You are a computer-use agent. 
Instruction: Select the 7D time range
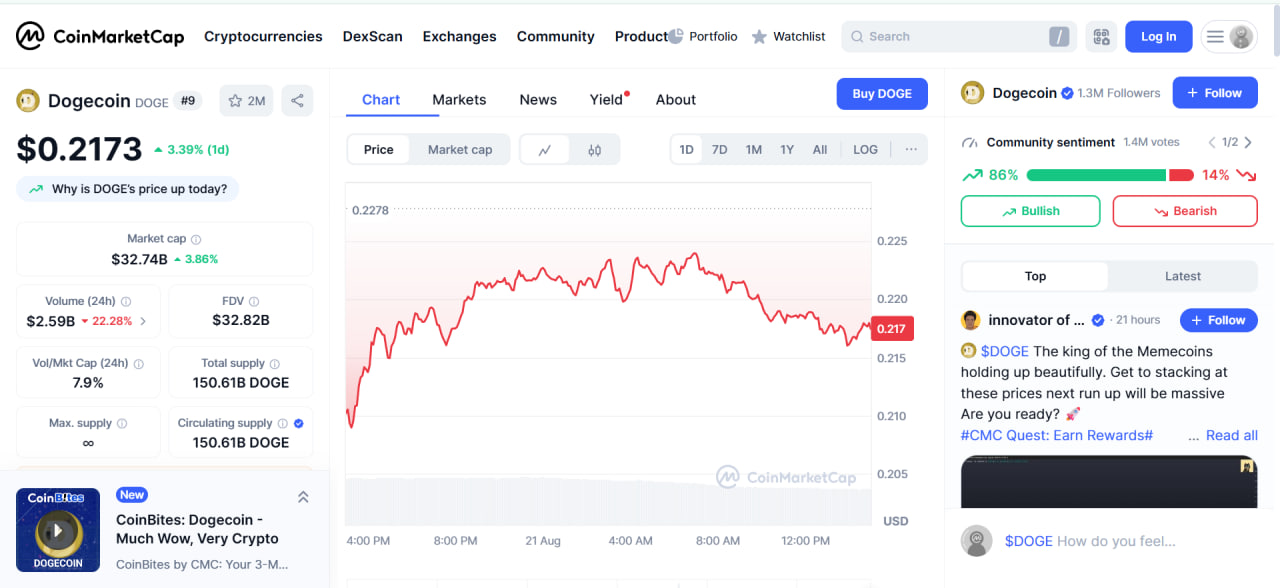point(719,150)
